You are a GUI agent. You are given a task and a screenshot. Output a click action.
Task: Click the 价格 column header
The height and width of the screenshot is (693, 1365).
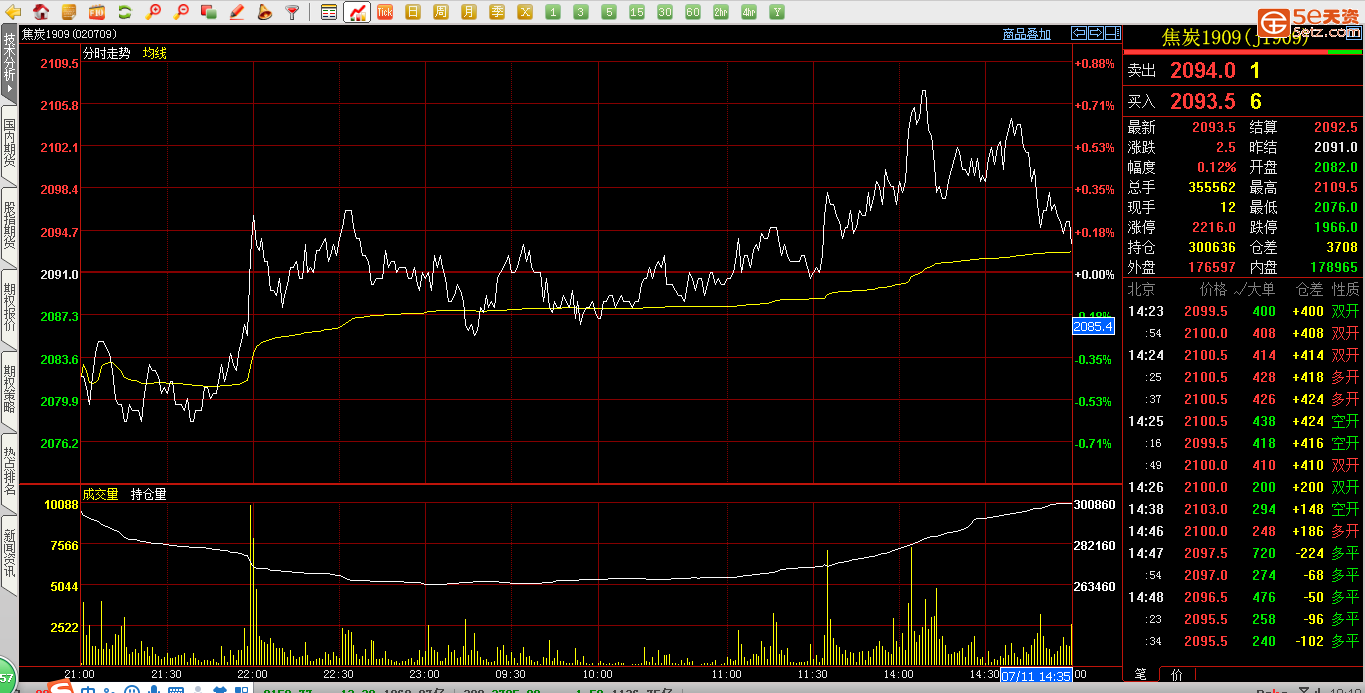tap(1213, 289)
